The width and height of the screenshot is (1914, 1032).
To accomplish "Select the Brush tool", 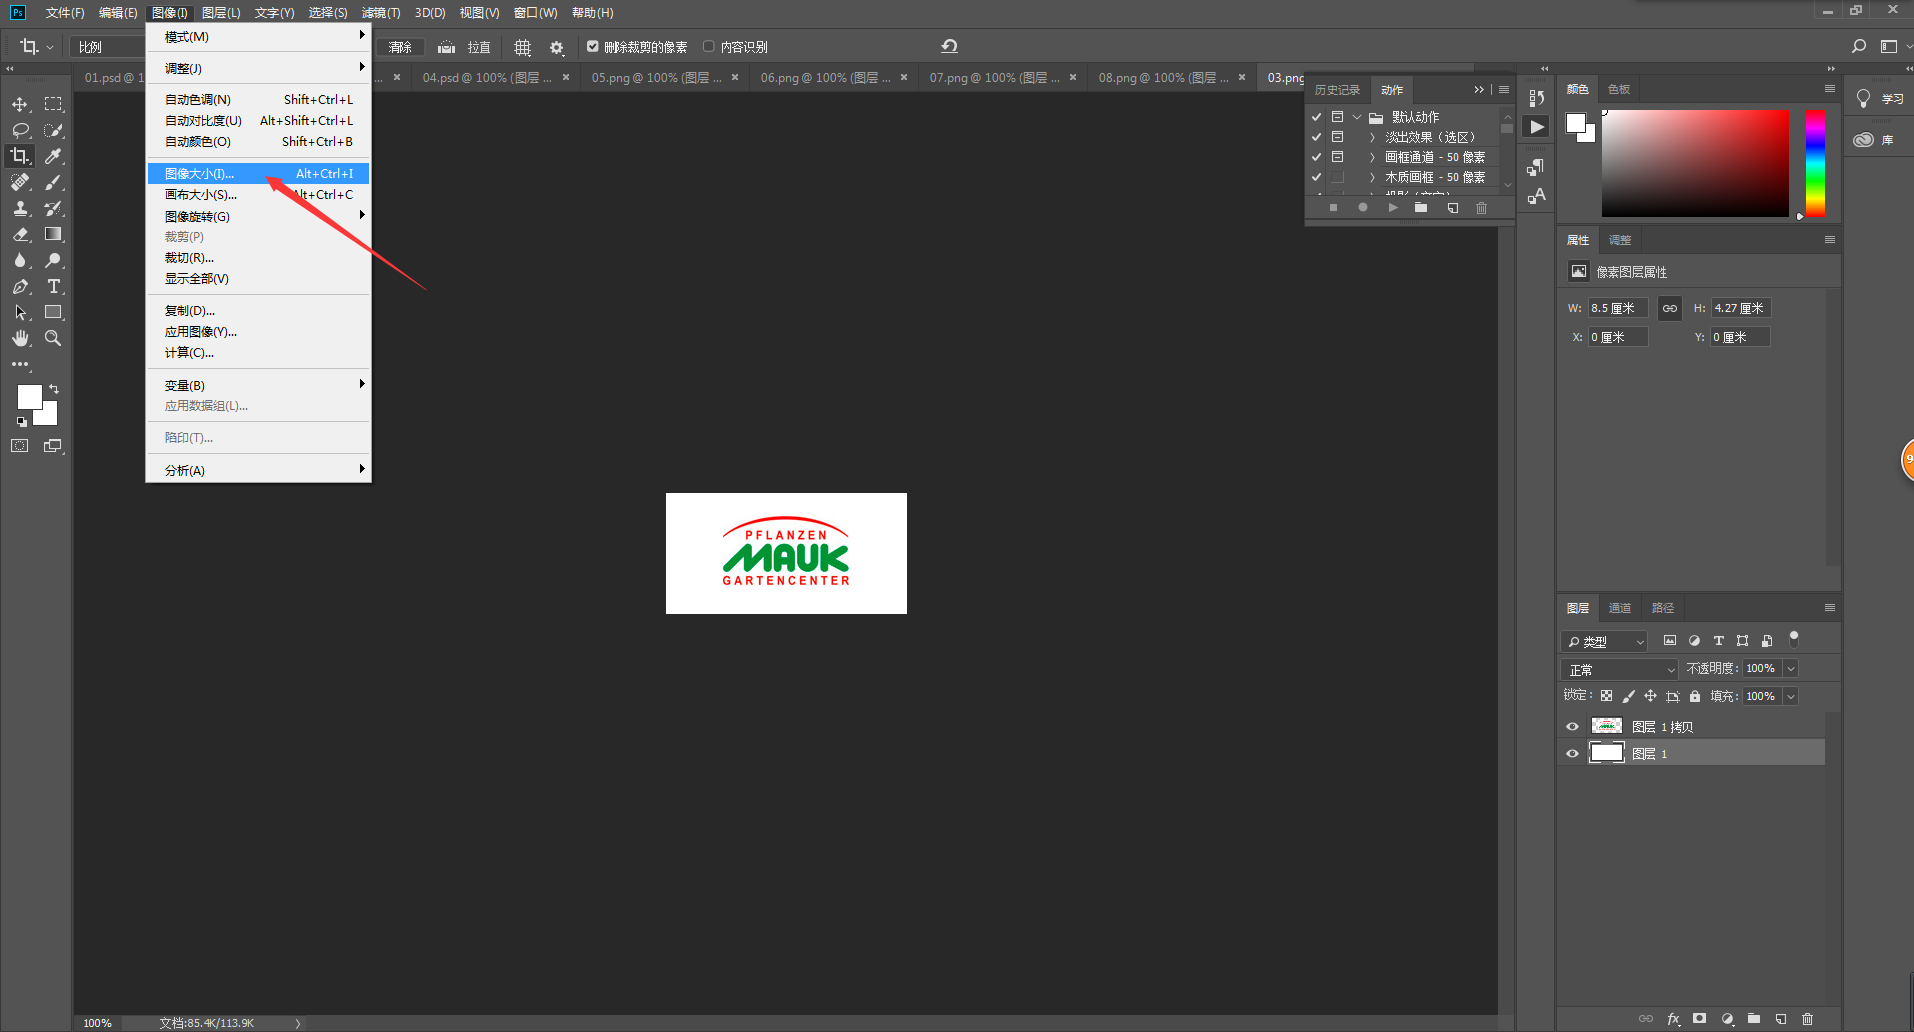I will (53, 182).
